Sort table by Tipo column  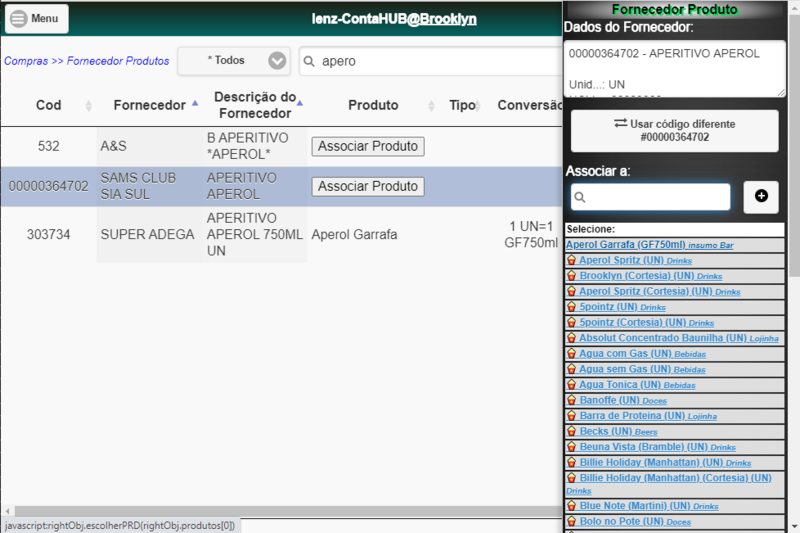pyautogui.click(x=462, y=105)
